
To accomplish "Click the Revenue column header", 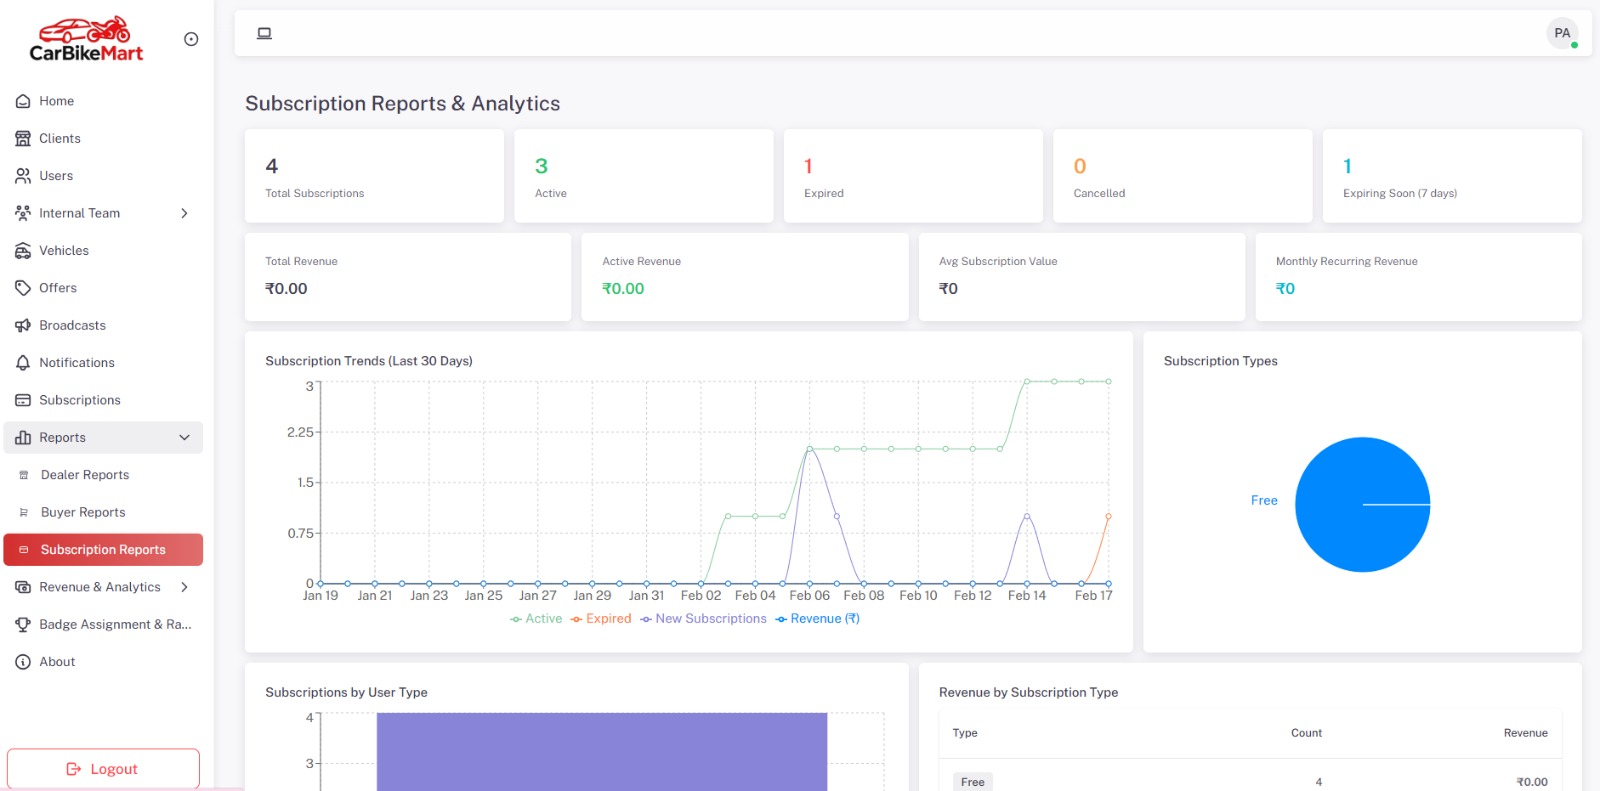I will [1525, 733].
